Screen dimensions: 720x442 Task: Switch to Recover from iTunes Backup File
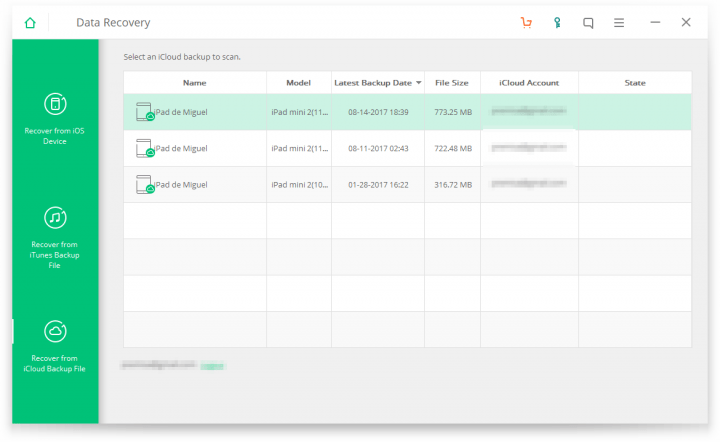click(x=55, y=255)
